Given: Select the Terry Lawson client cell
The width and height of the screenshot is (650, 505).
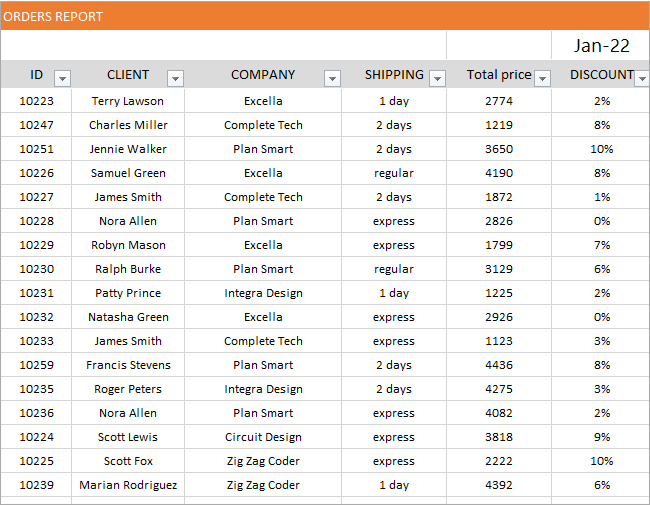Looking at the screenshot, I should pyautogui.click(x=128, y=101).
